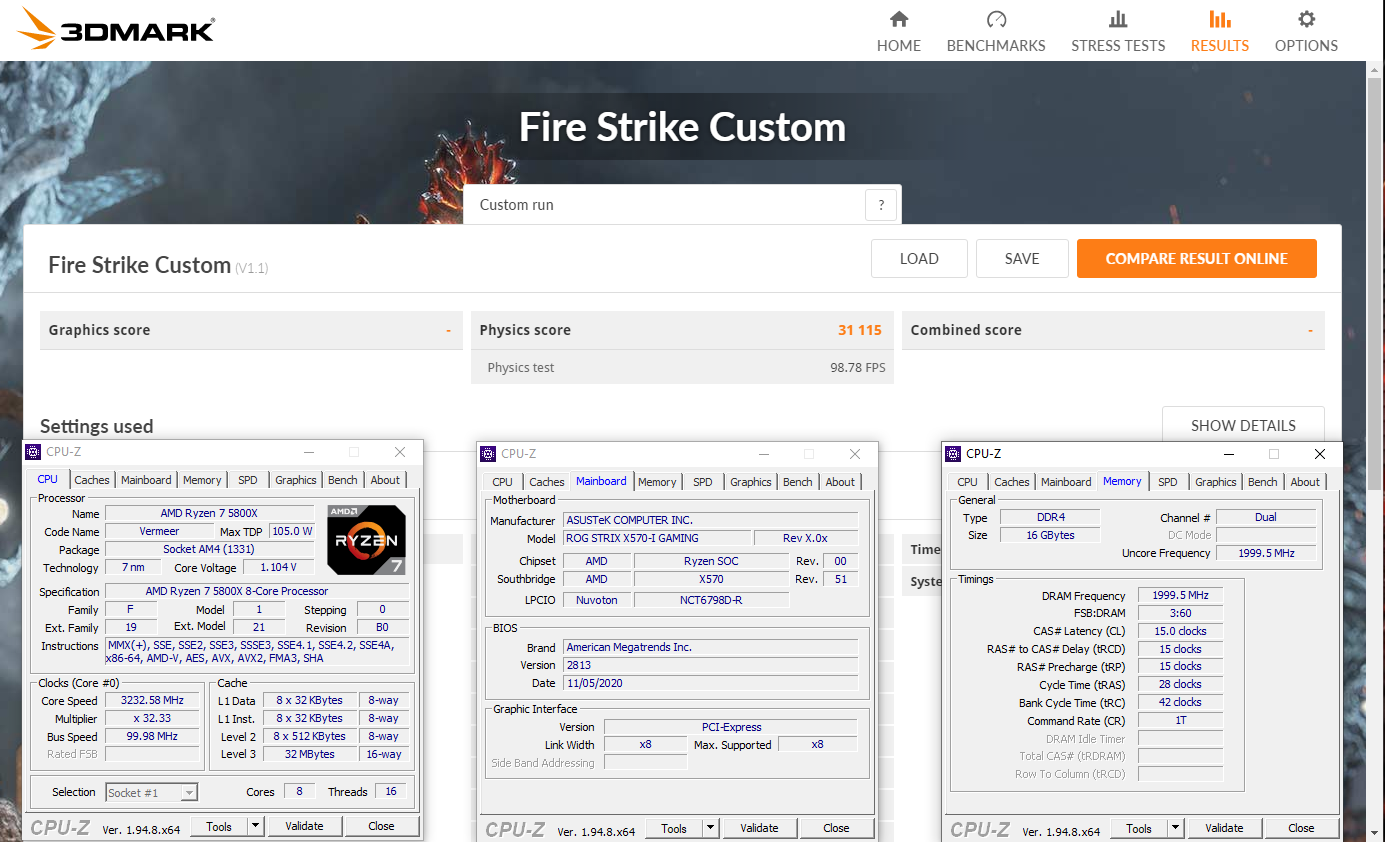Switch to Memory tab in left CPU-Z window
The image size is (1385, 842).
(x=202, y=480)
